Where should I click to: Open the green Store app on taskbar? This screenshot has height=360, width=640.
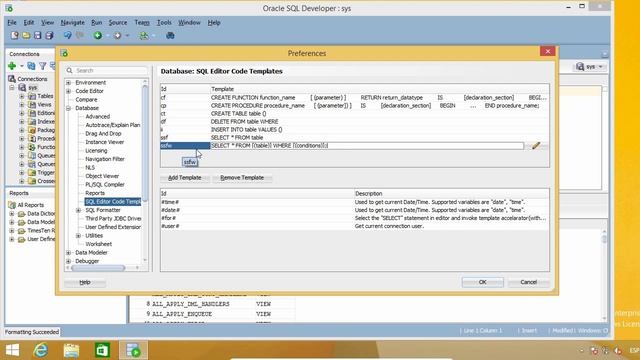point(102,350)
